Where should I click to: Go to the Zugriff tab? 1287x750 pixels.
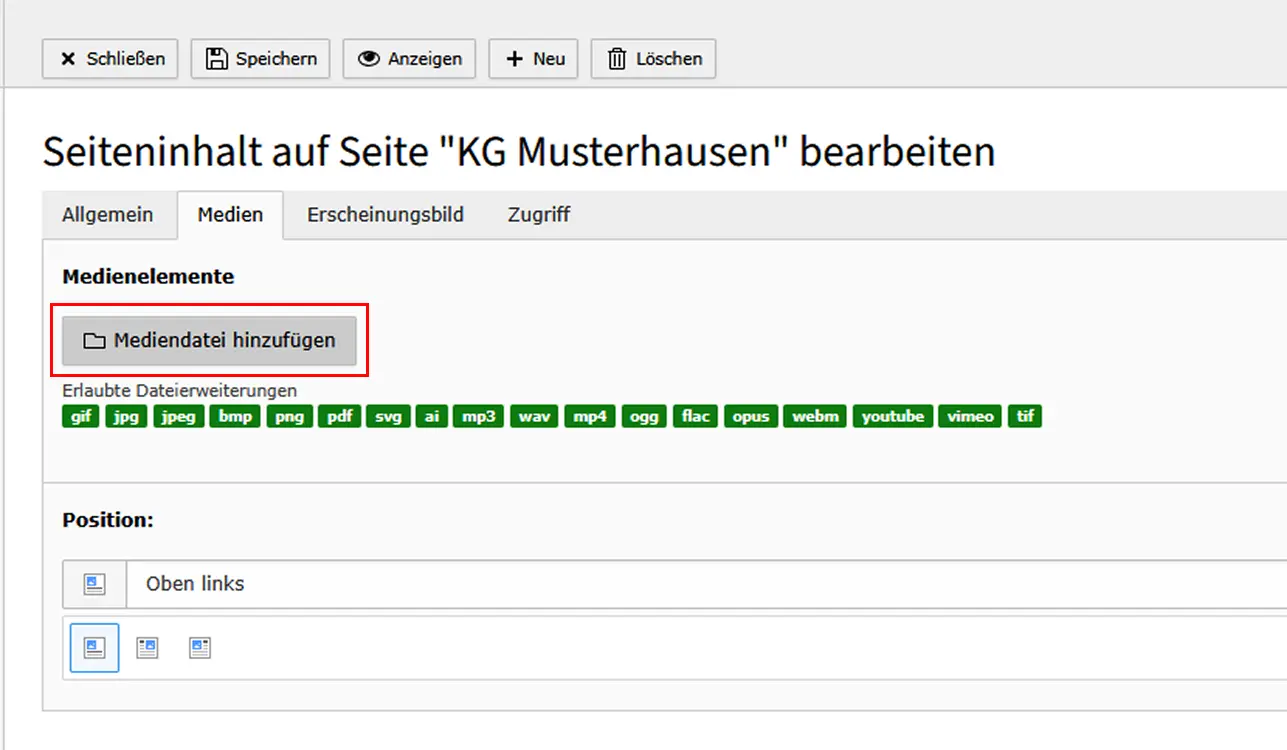[539, 215]
